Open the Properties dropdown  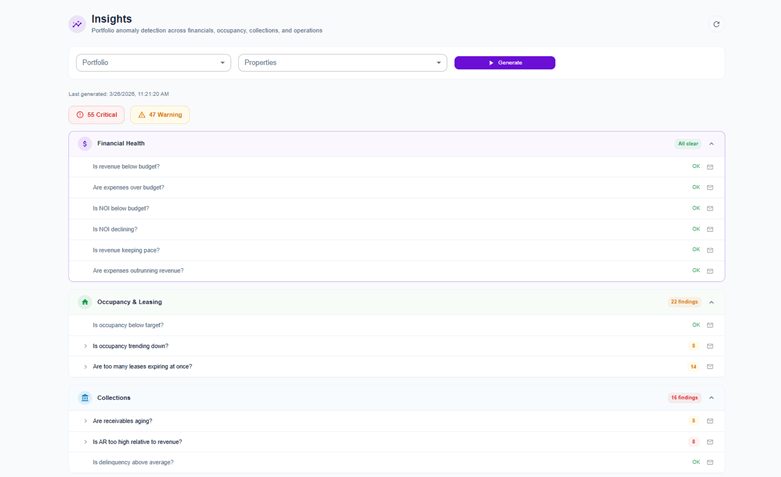[x=342, y=63]
